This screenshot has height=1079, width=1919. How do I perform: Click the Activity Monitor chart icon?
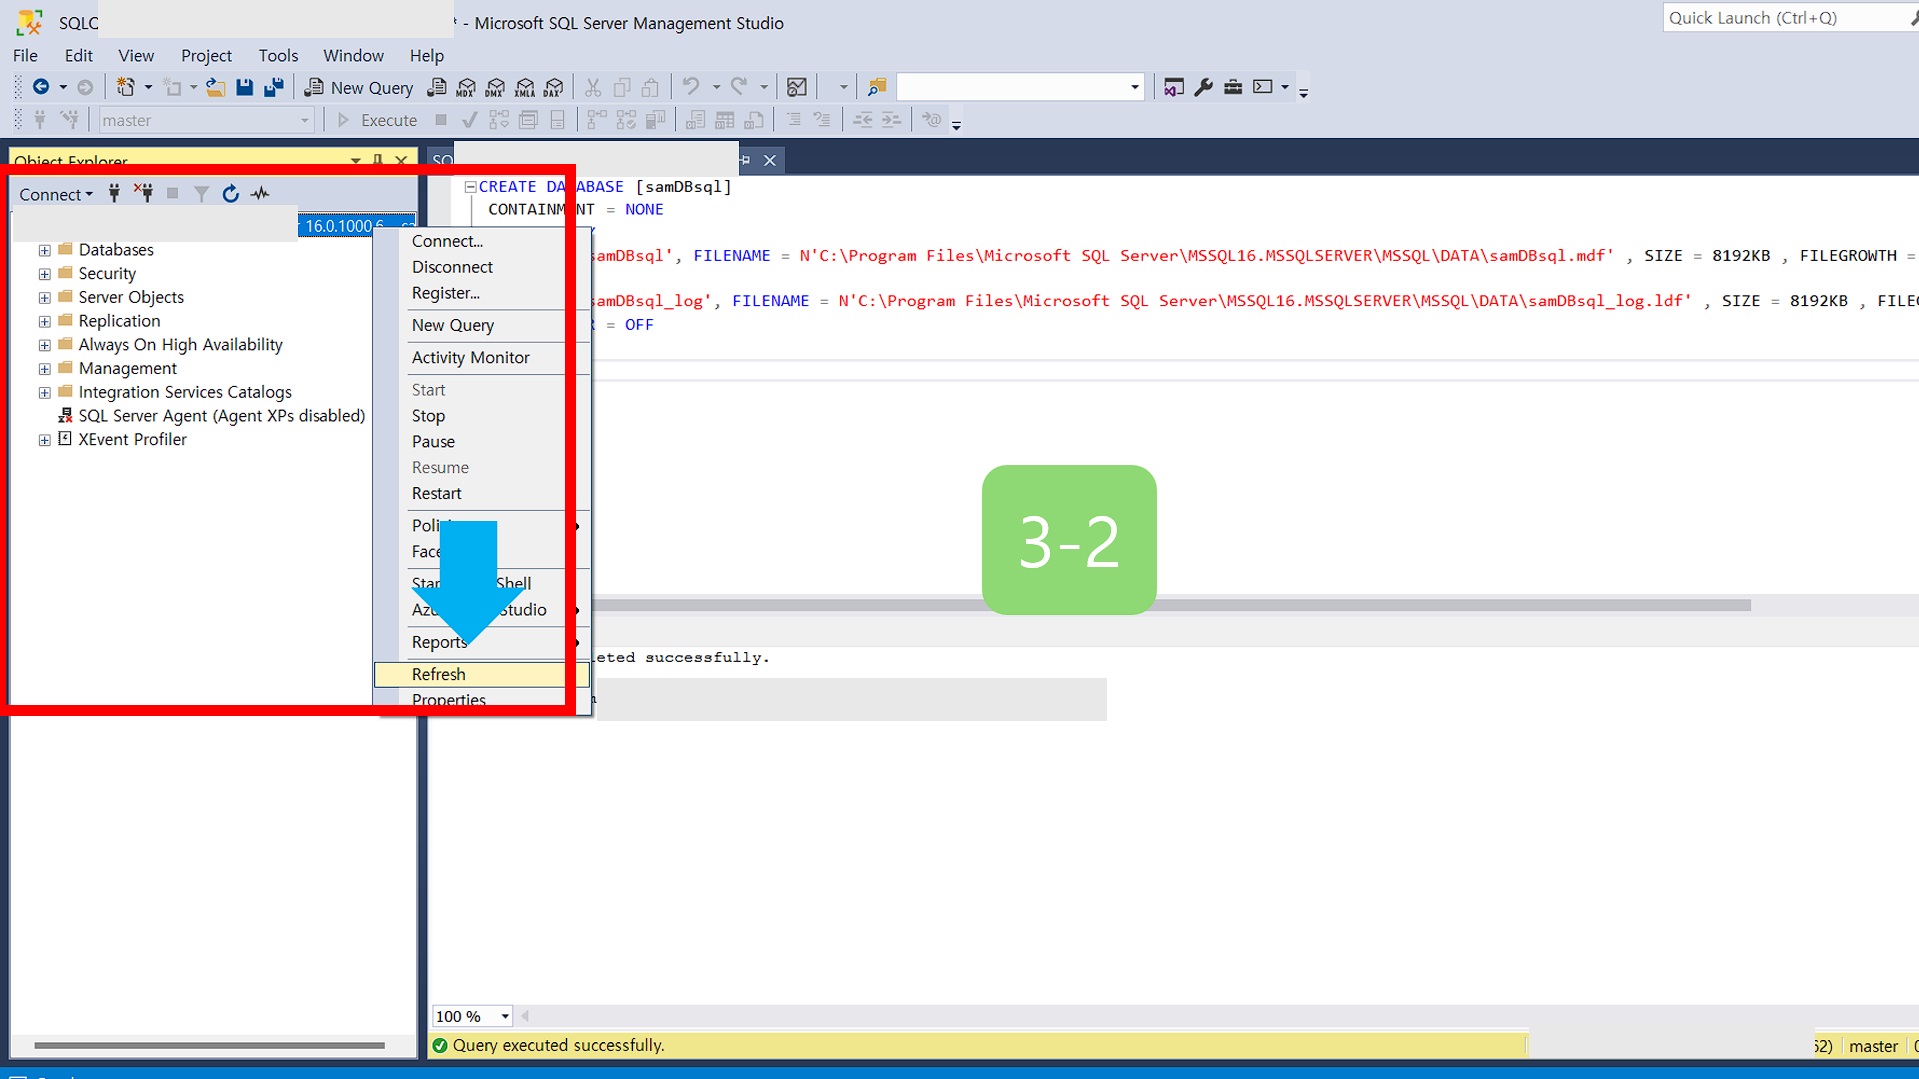797,87
